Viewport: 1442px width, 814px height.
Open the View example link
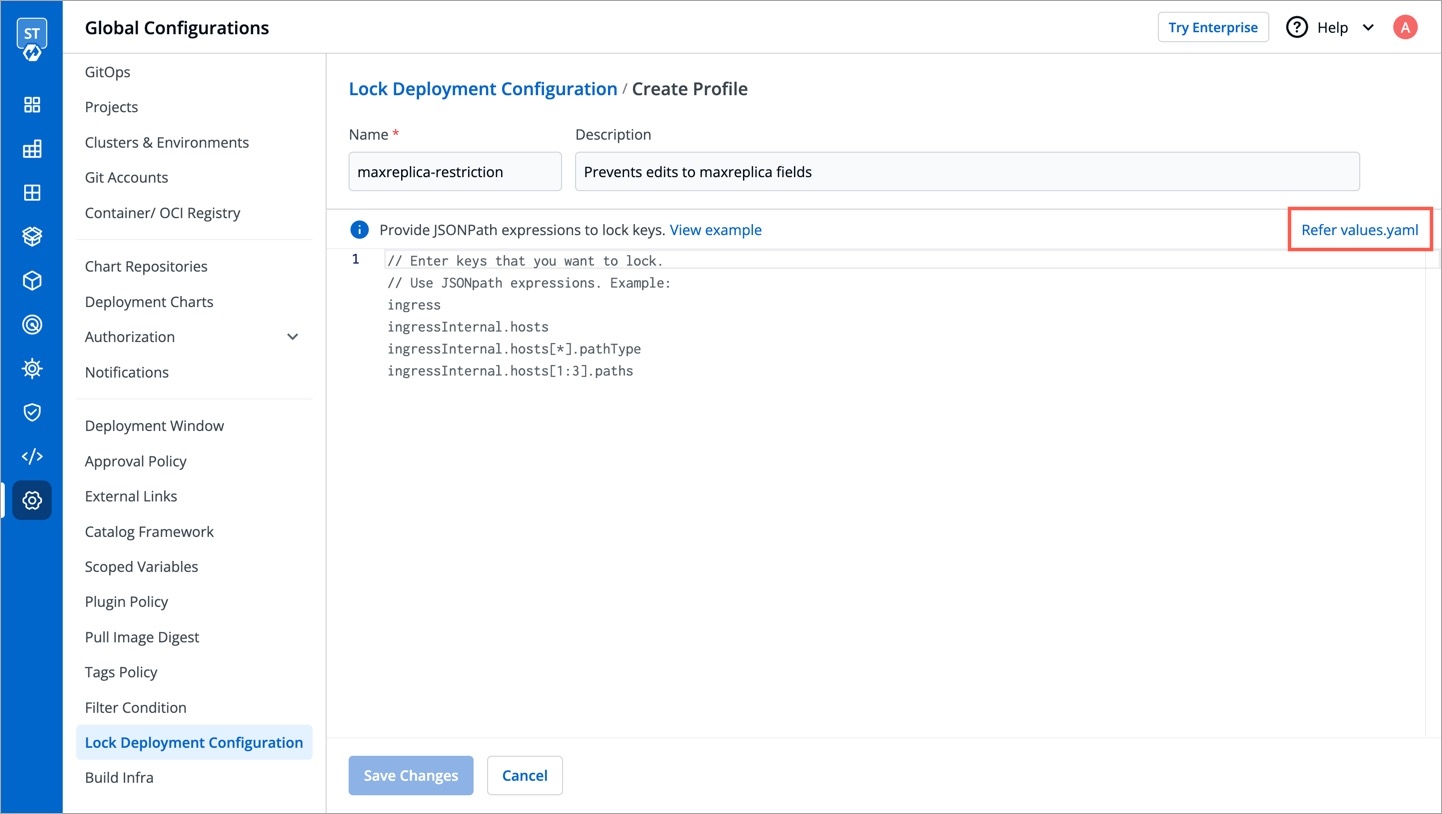(x=715, y=230)
